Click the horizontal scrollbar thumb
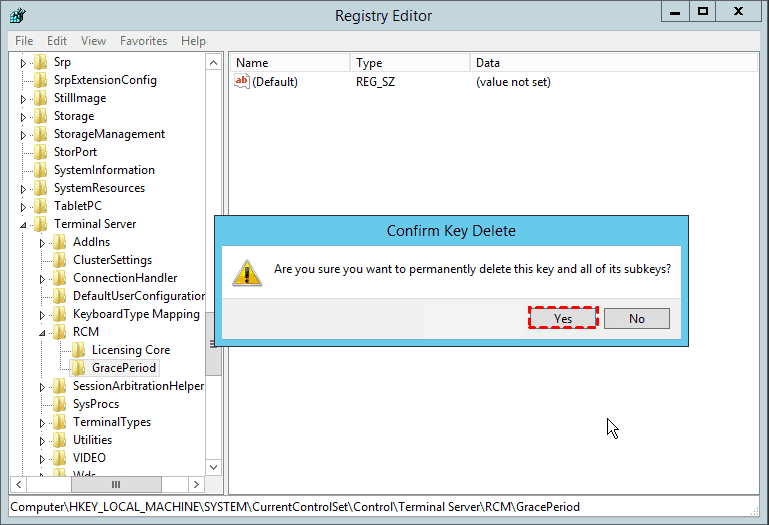This screenshot has width=769, height=525. [x=116, y=485]
